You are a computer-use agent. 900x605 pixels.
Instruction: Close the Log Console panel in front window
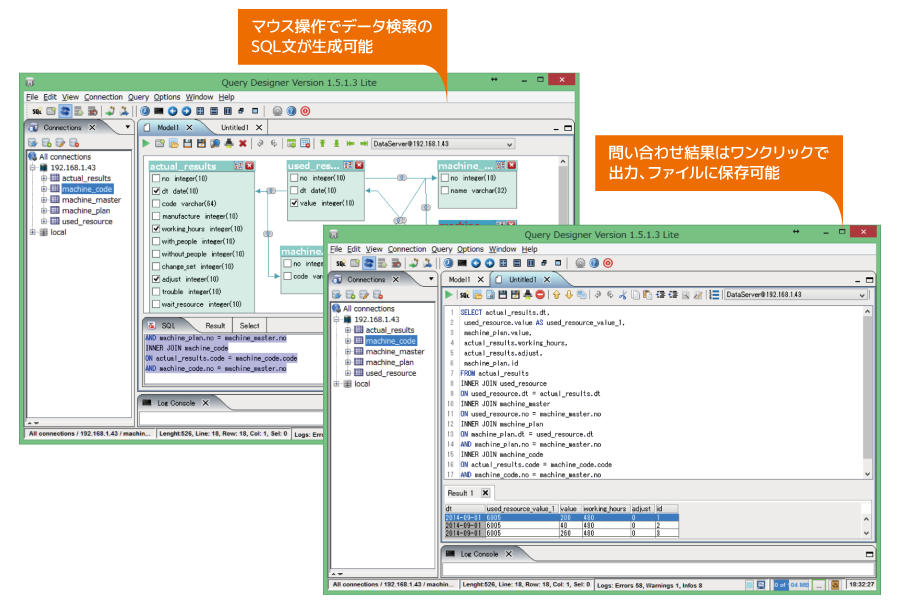(x=509, y=554)
